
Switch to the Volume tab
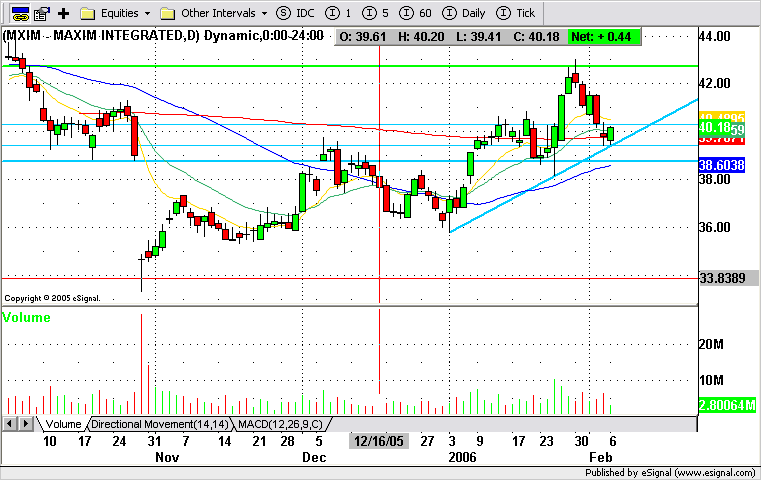(x=64, y=424)
